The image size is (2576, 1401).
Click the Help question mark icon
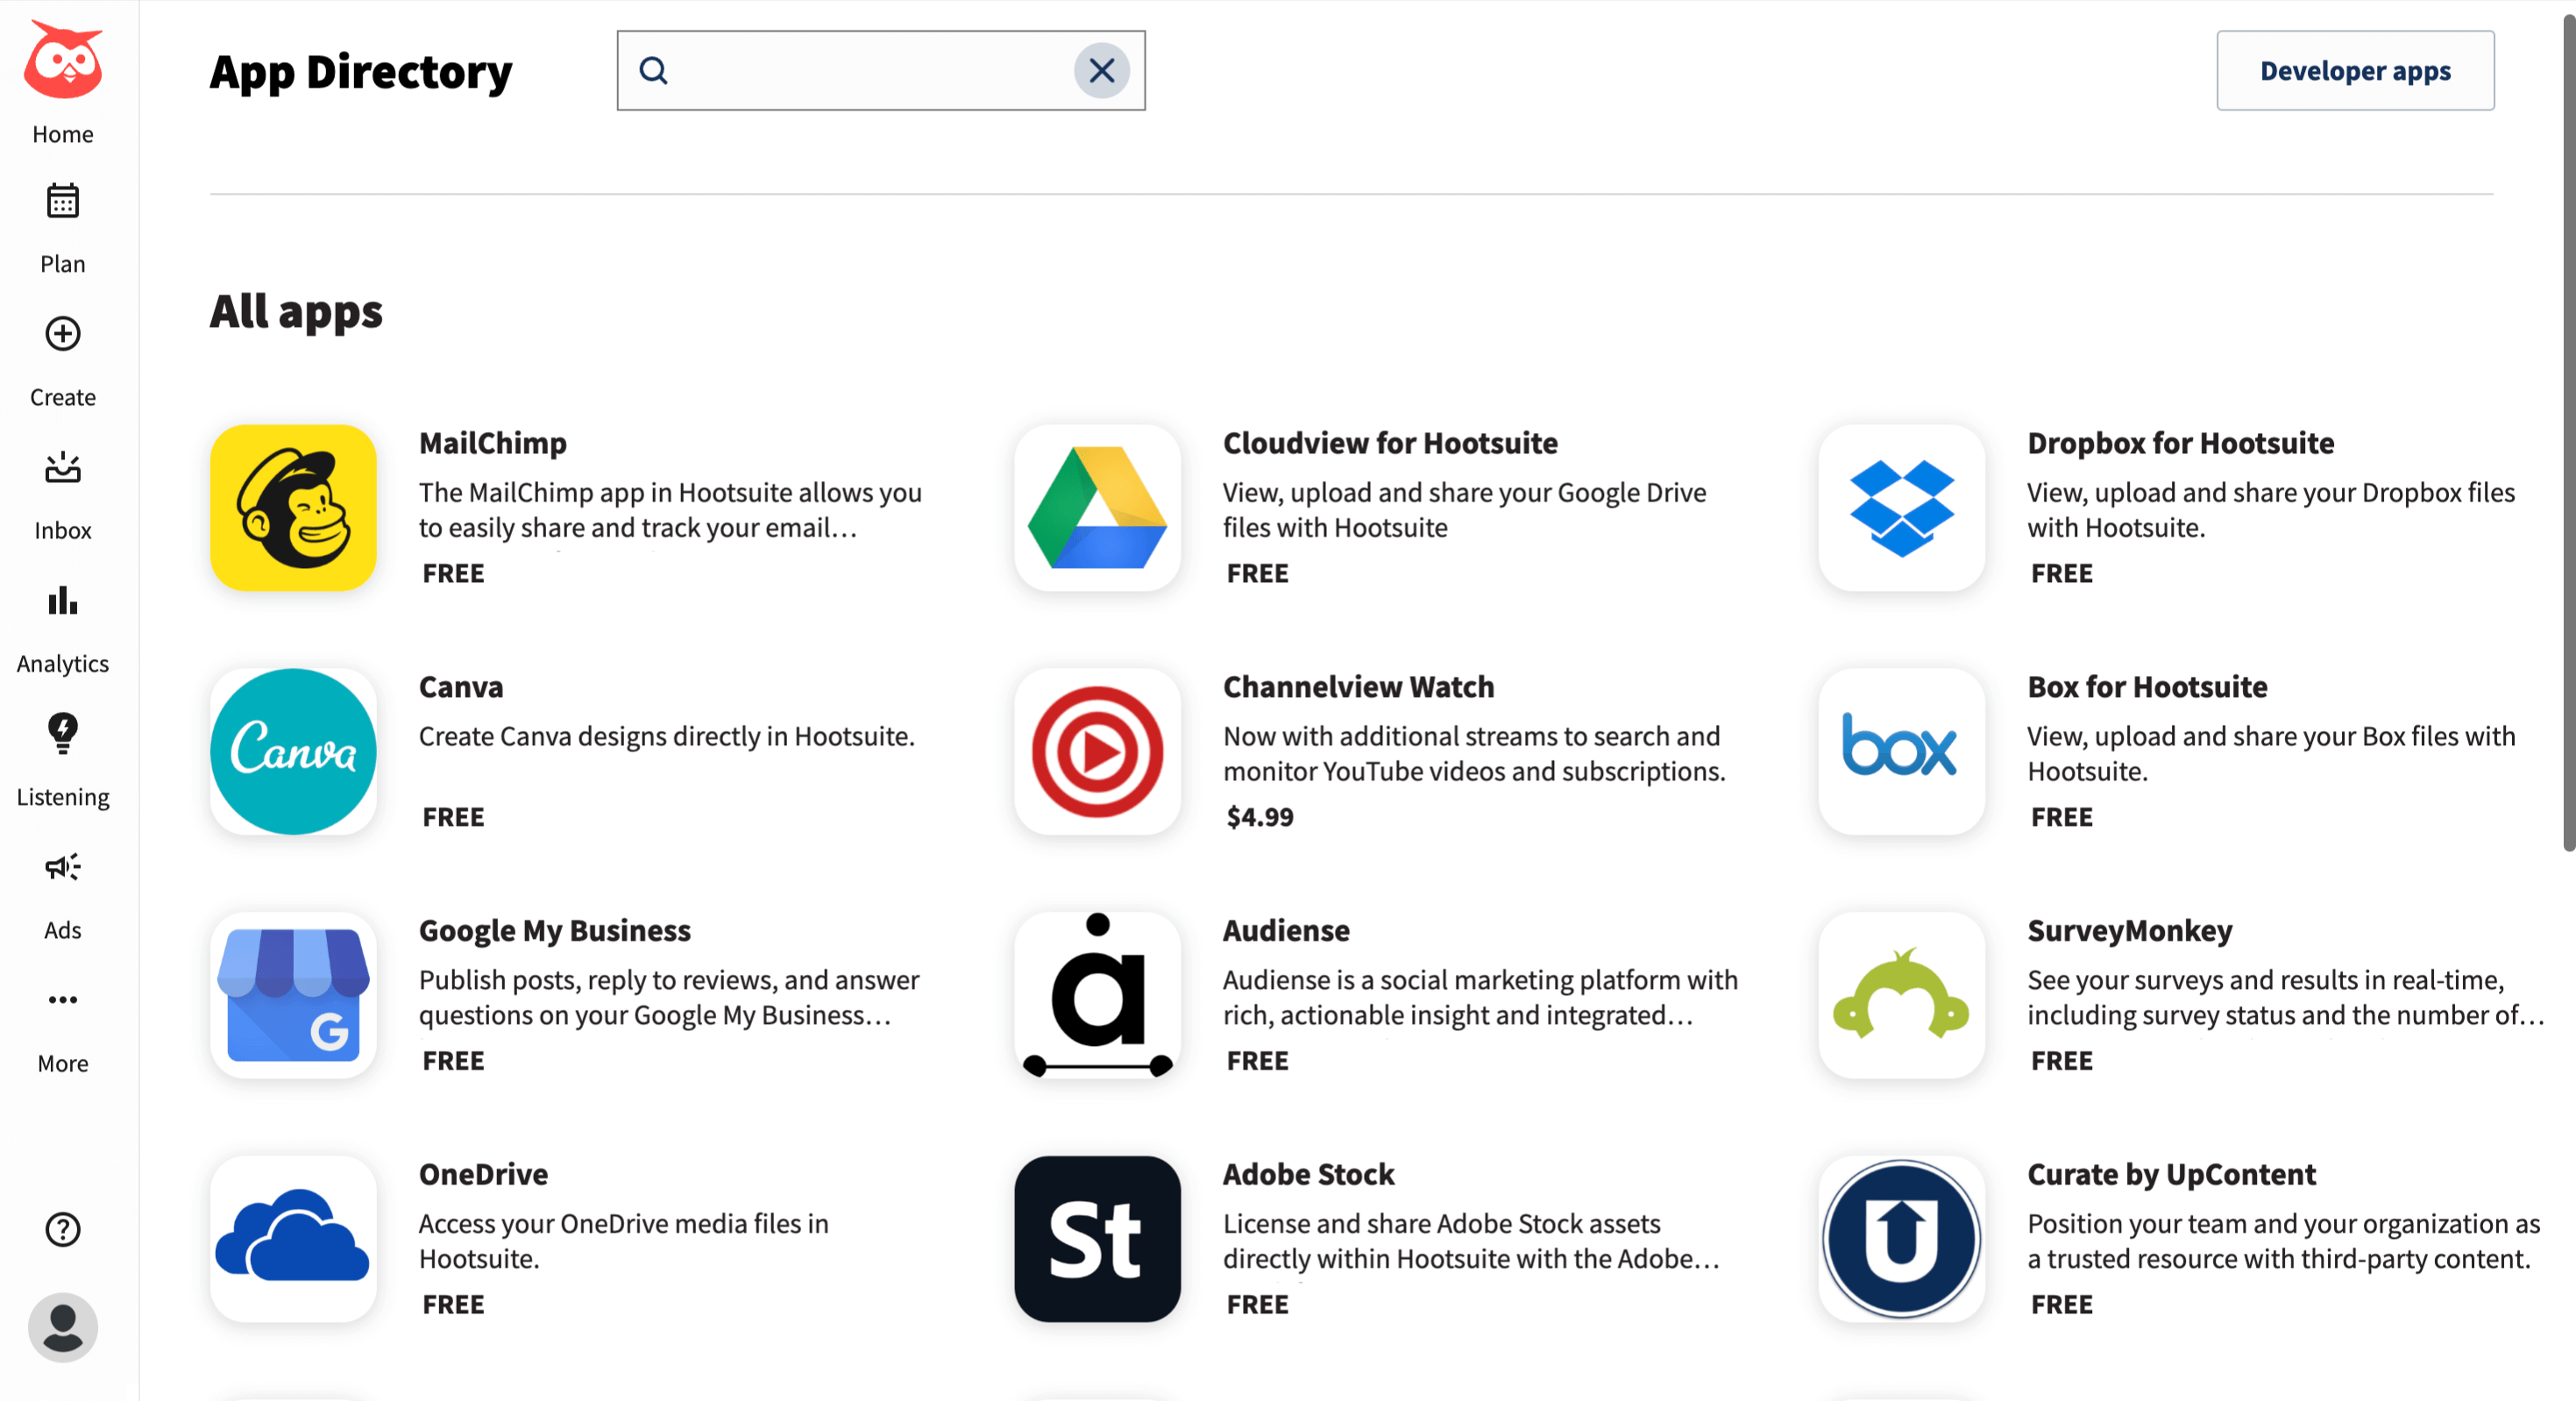[x=62, y=1228]
